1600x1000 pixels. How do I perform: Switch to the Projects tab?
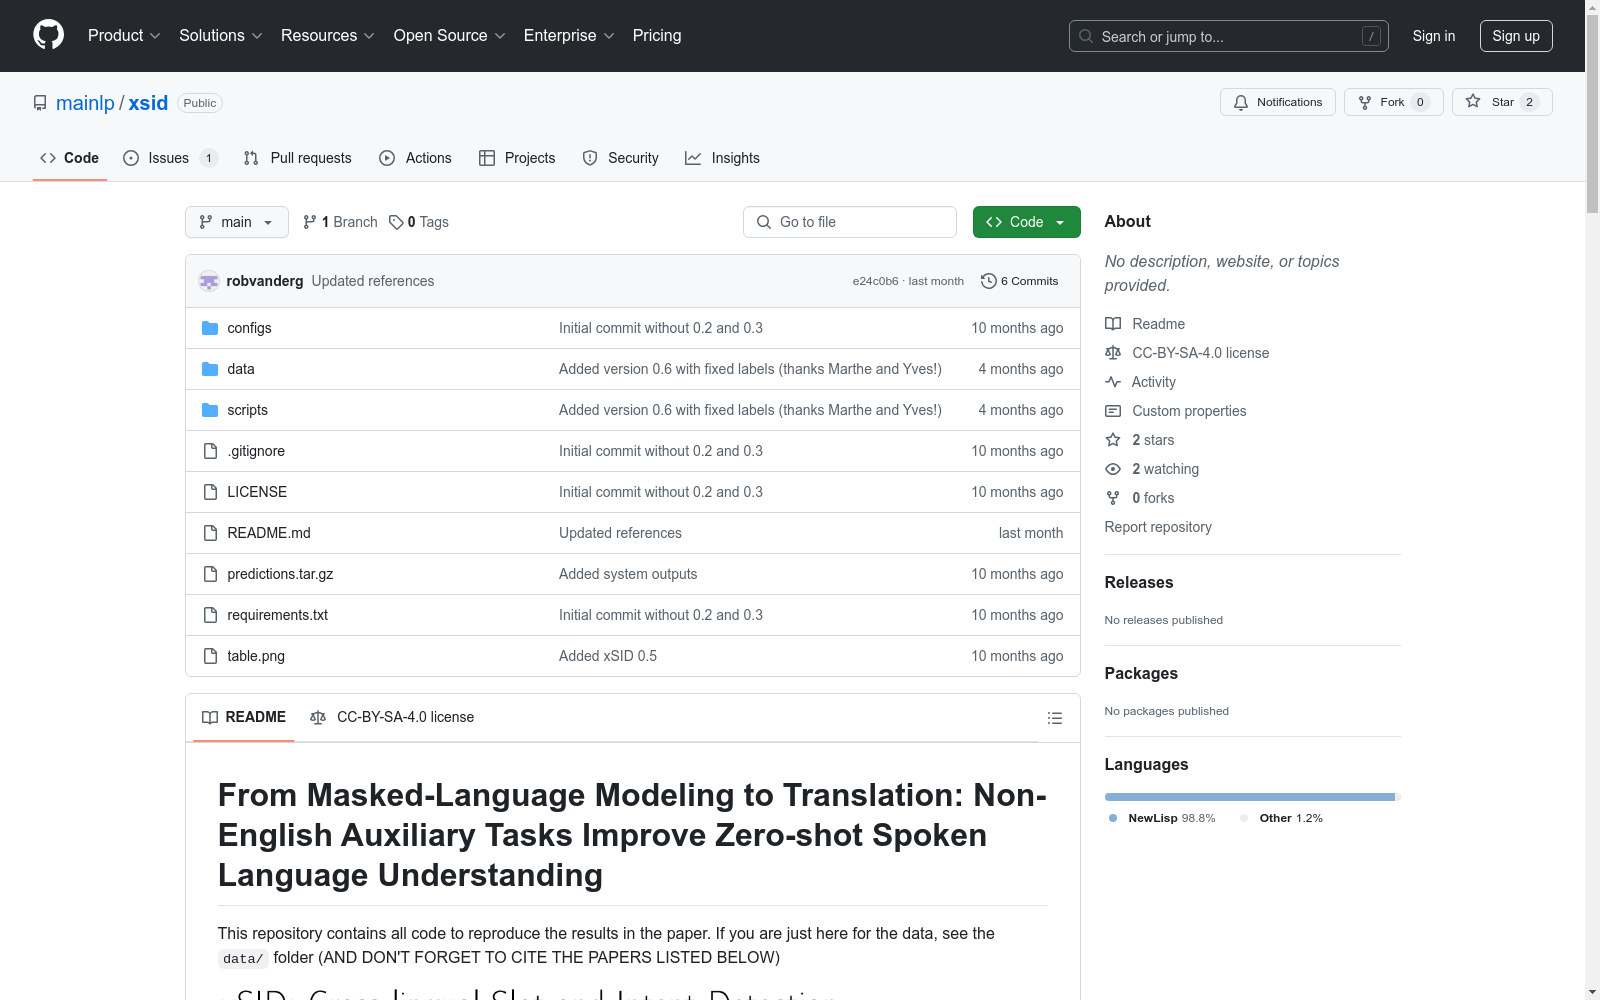pos(517,158)
